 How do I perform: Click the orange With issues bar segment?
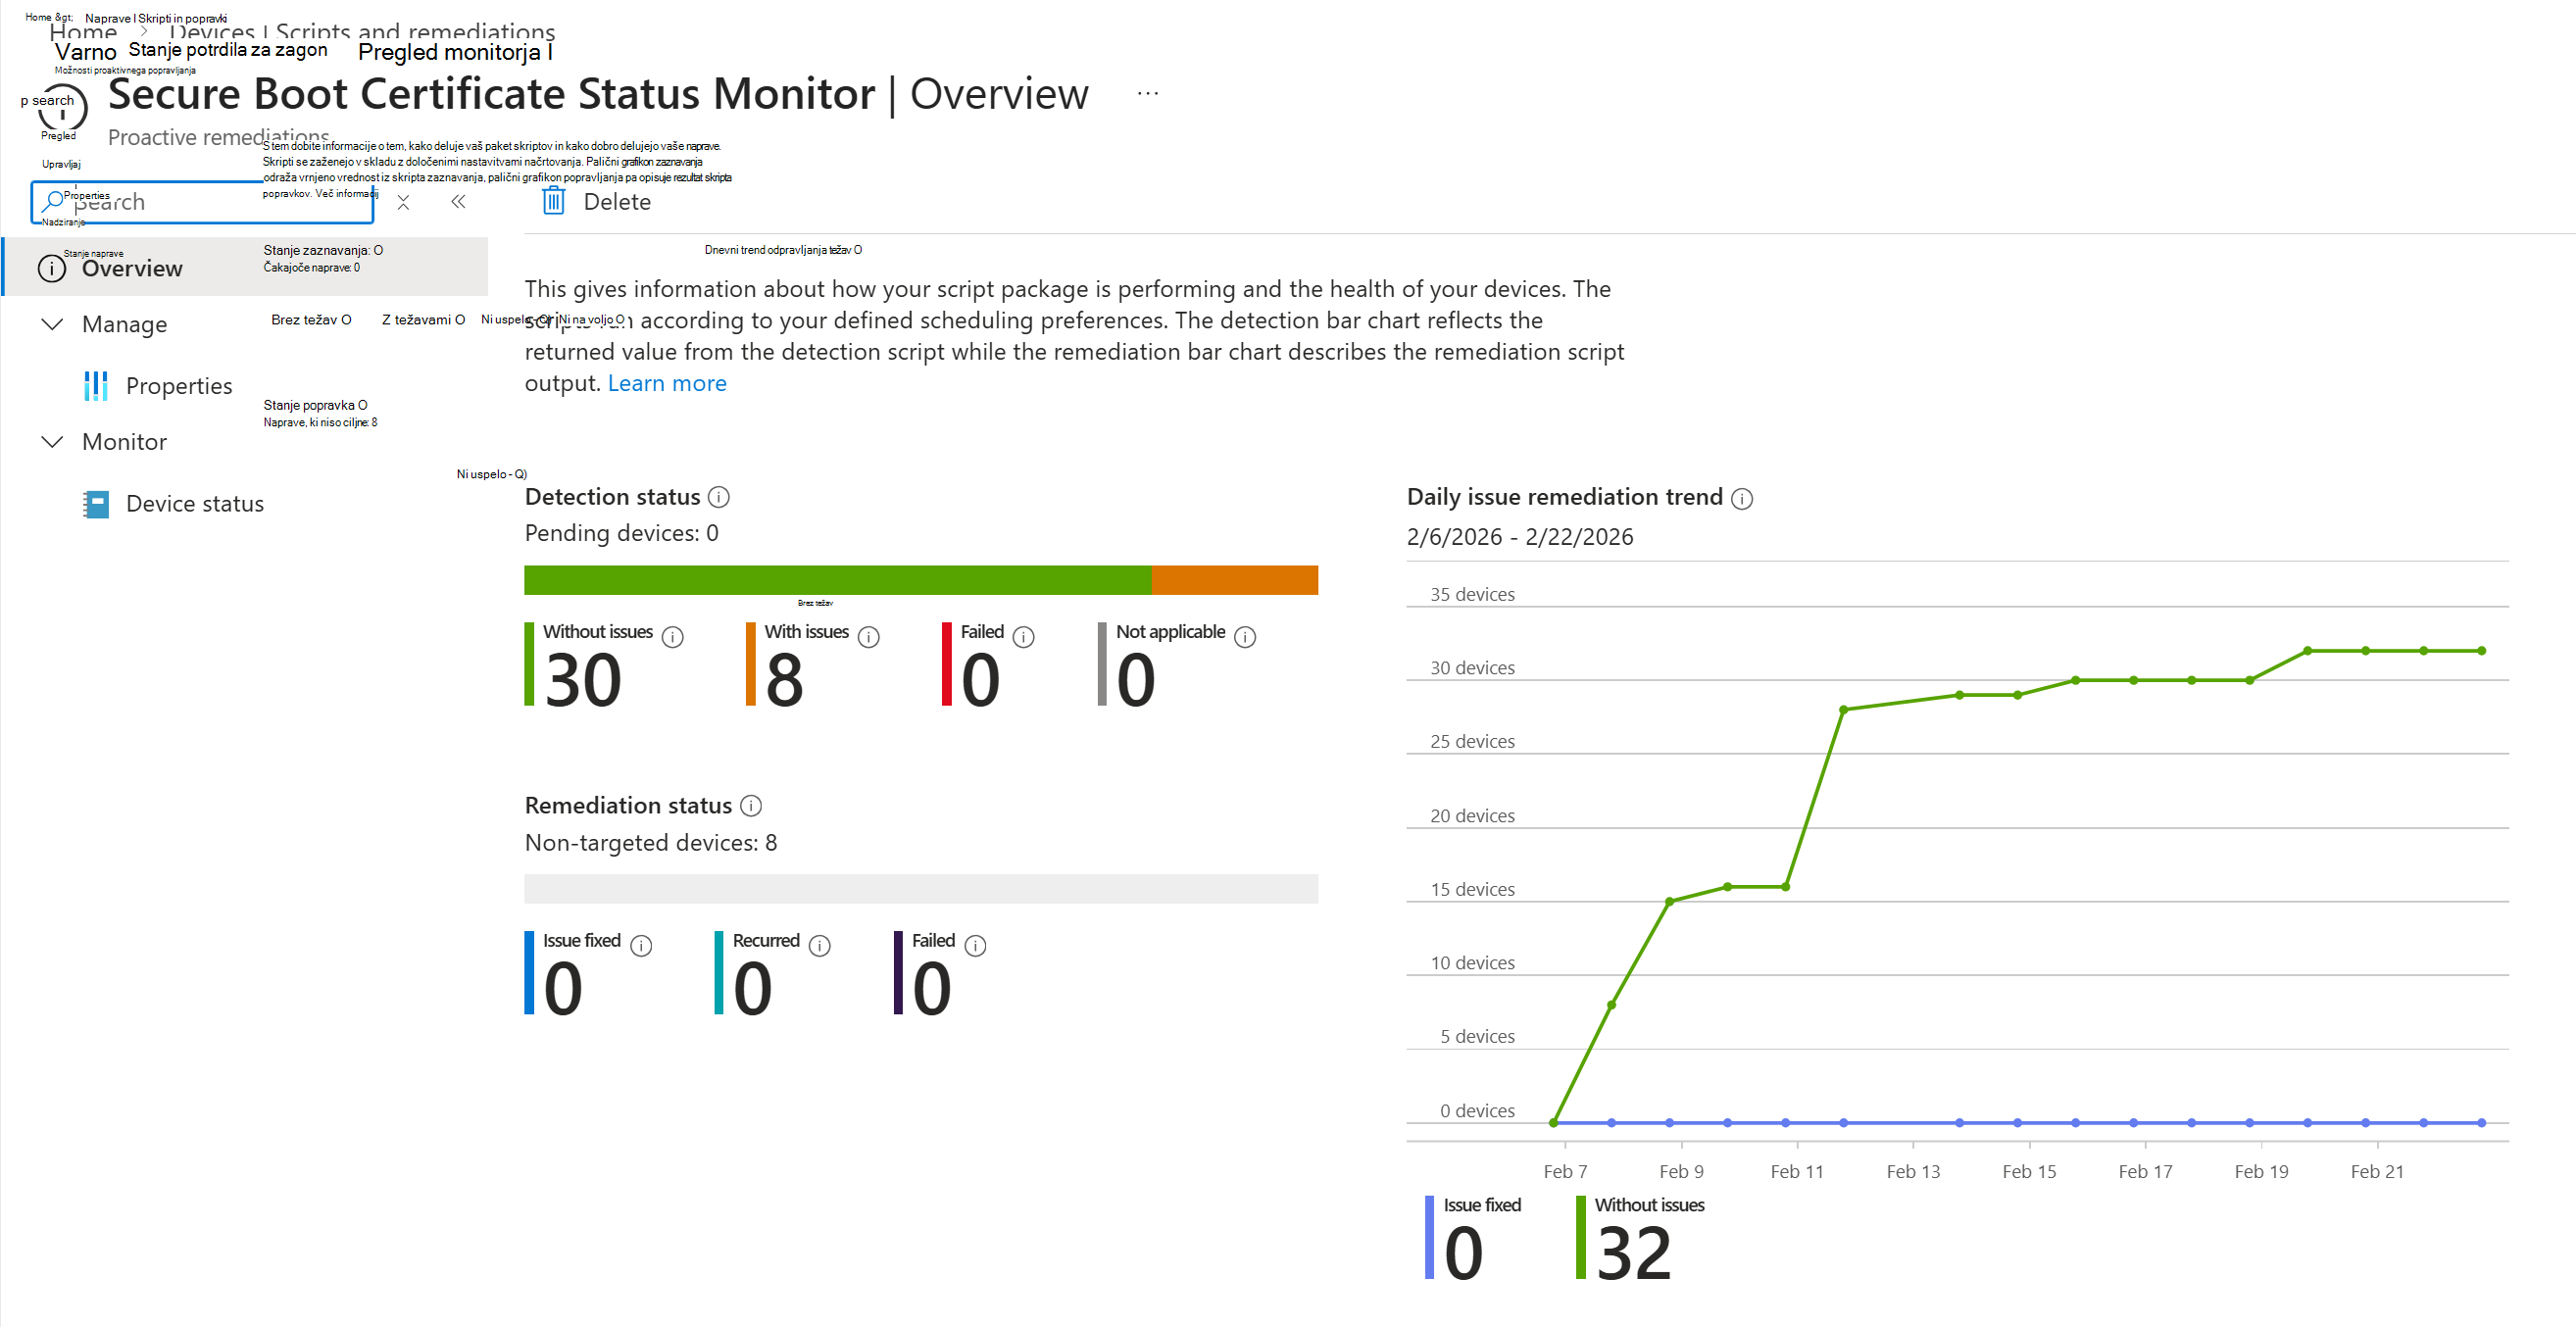(1234, 580)
